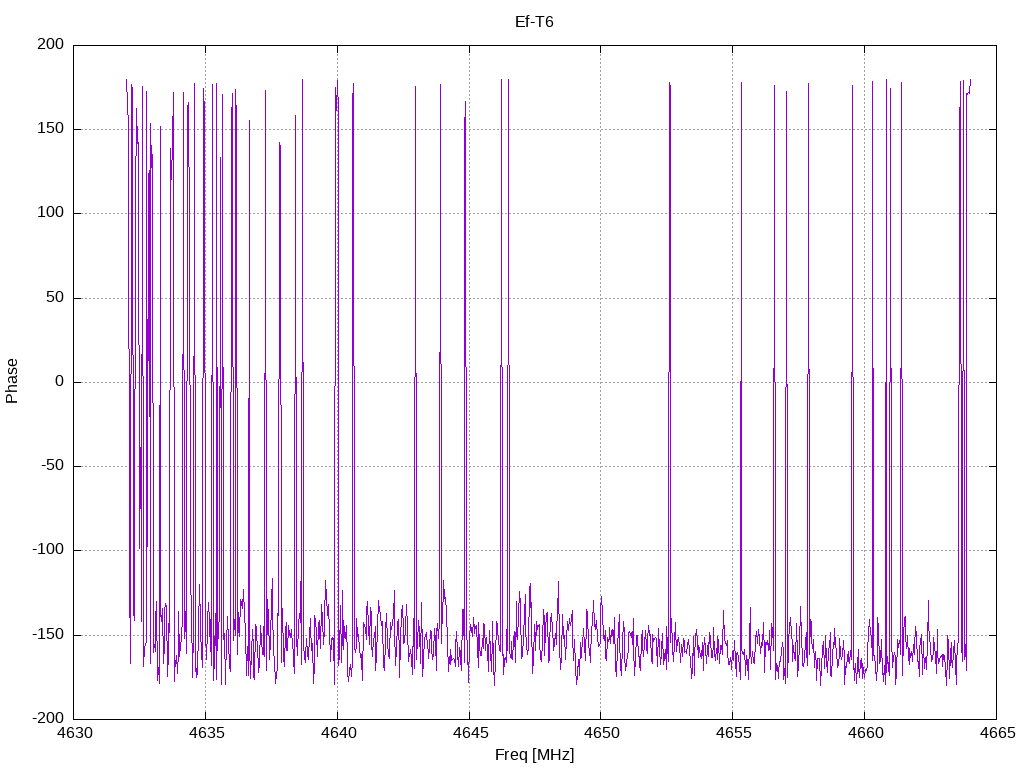This screenshot has width=1024, height=768.
Task: Click the x-axis tick label 4640
Action: coord(338,733)
